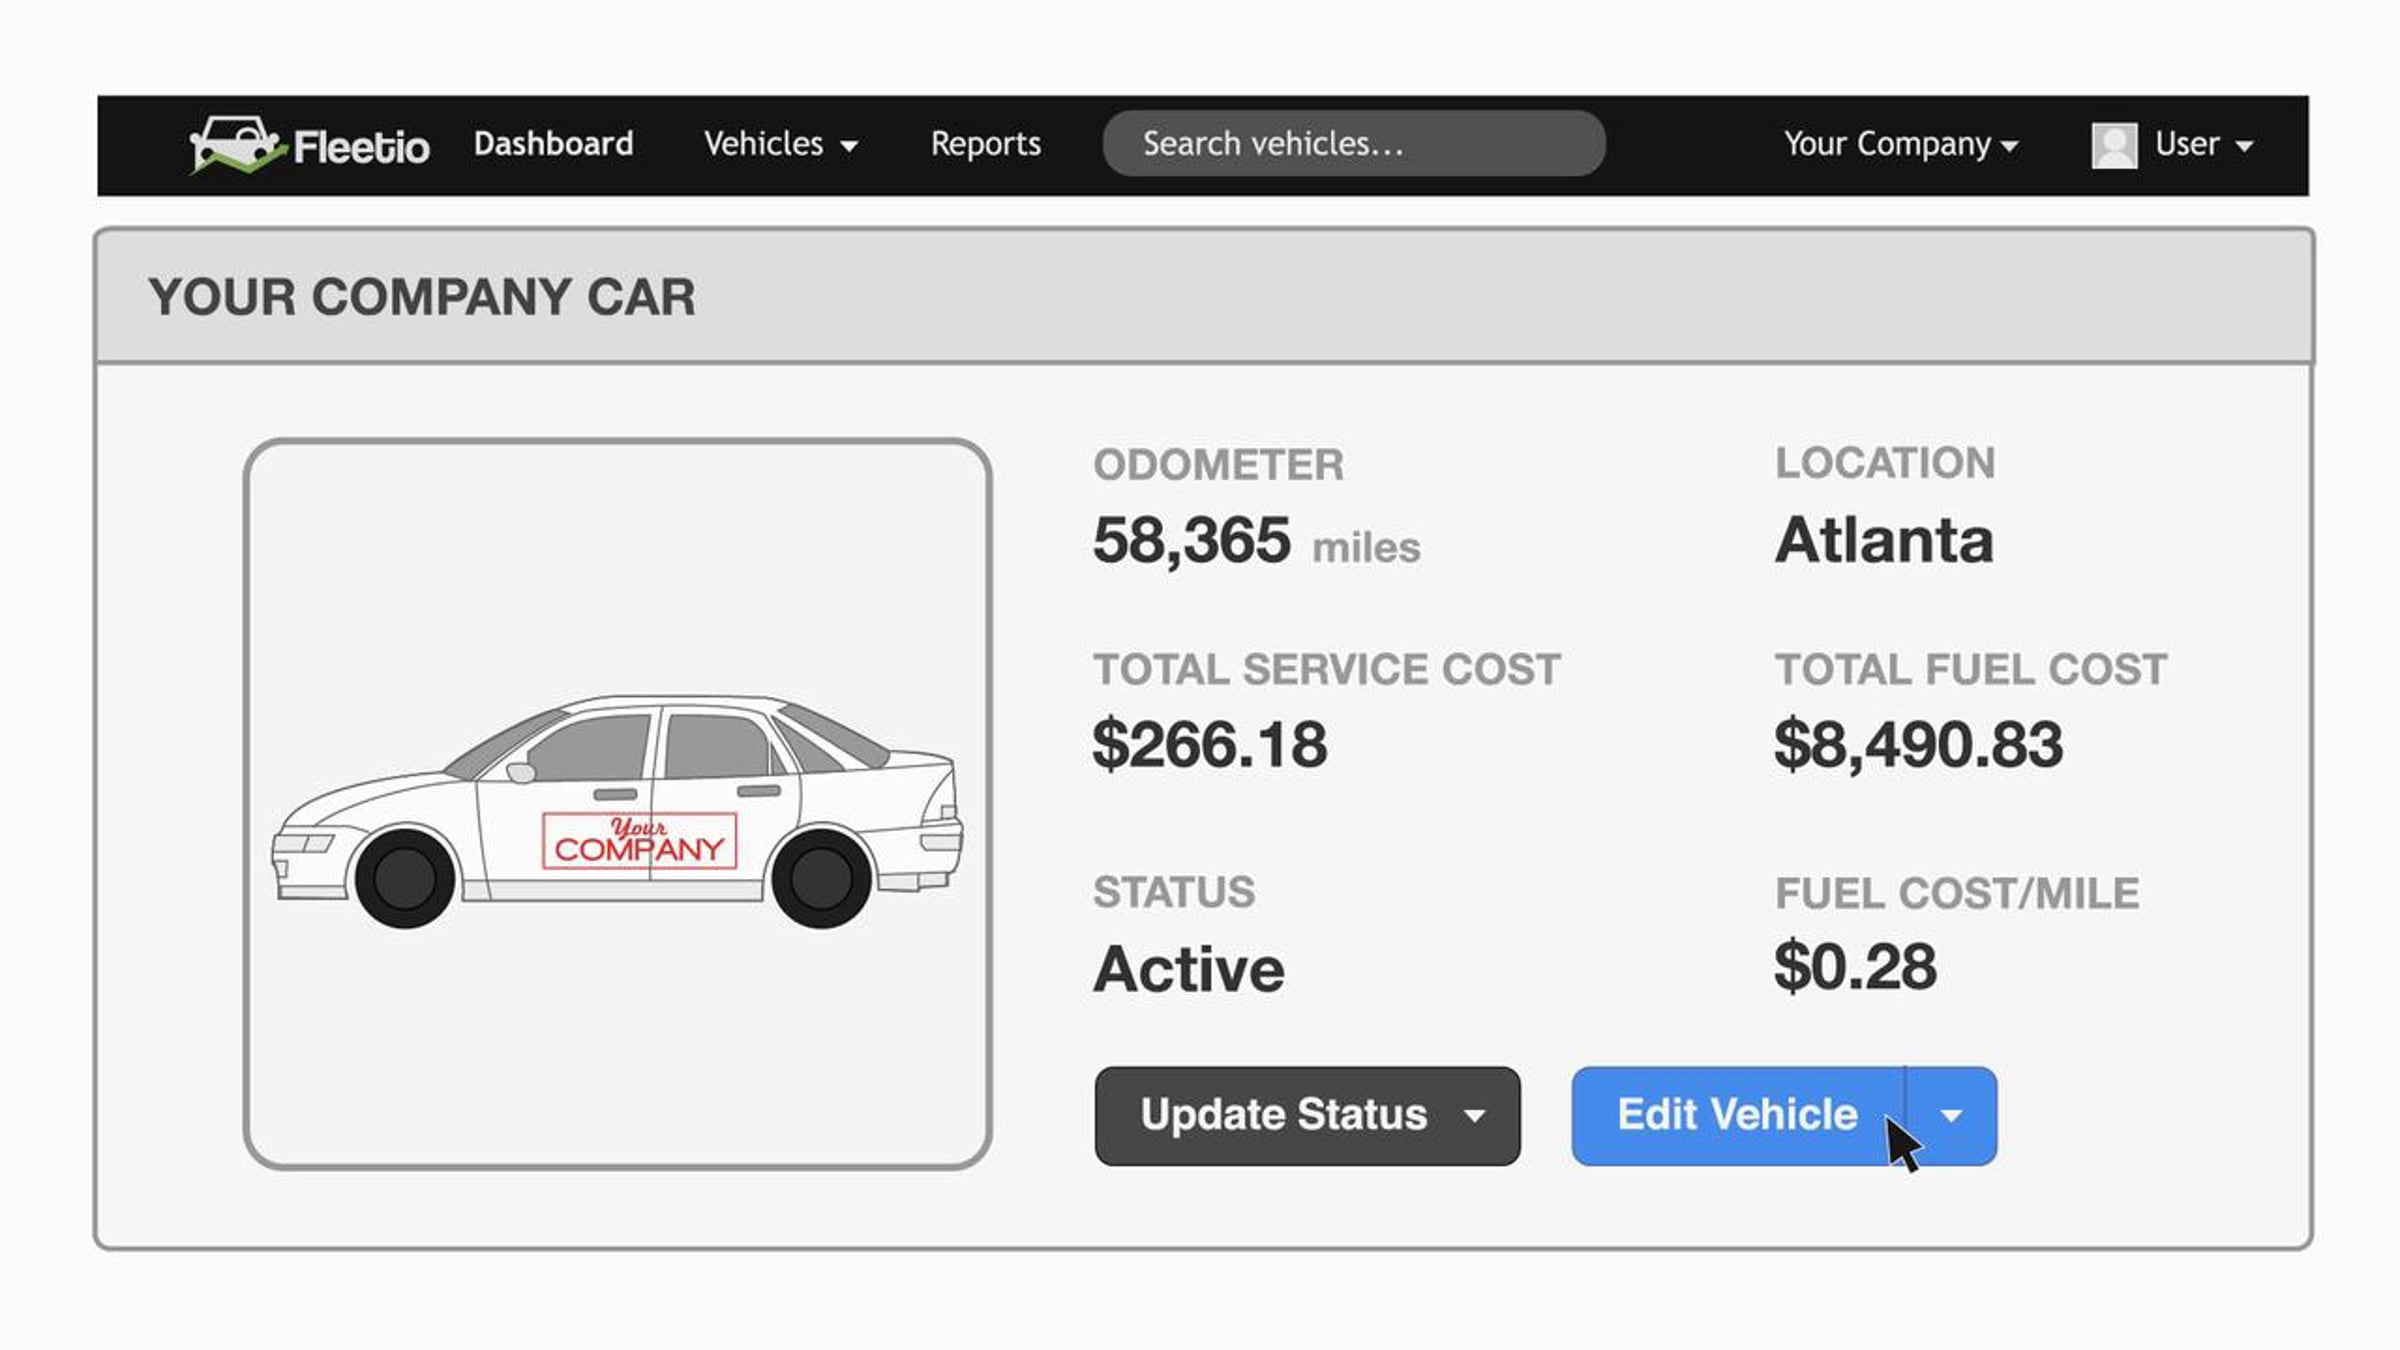Image resolution: width=2400 pixels, height=1350 pixels.
Task: Click the Update Status caret arrow
Action: point(1474,1116)
